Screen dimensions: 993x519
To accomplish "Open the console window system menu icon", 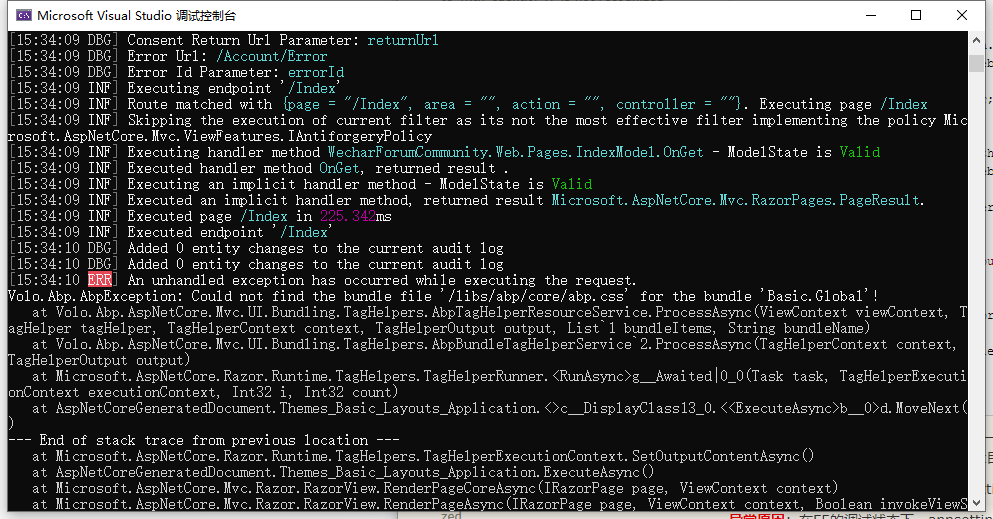I will tap(23, 15).
